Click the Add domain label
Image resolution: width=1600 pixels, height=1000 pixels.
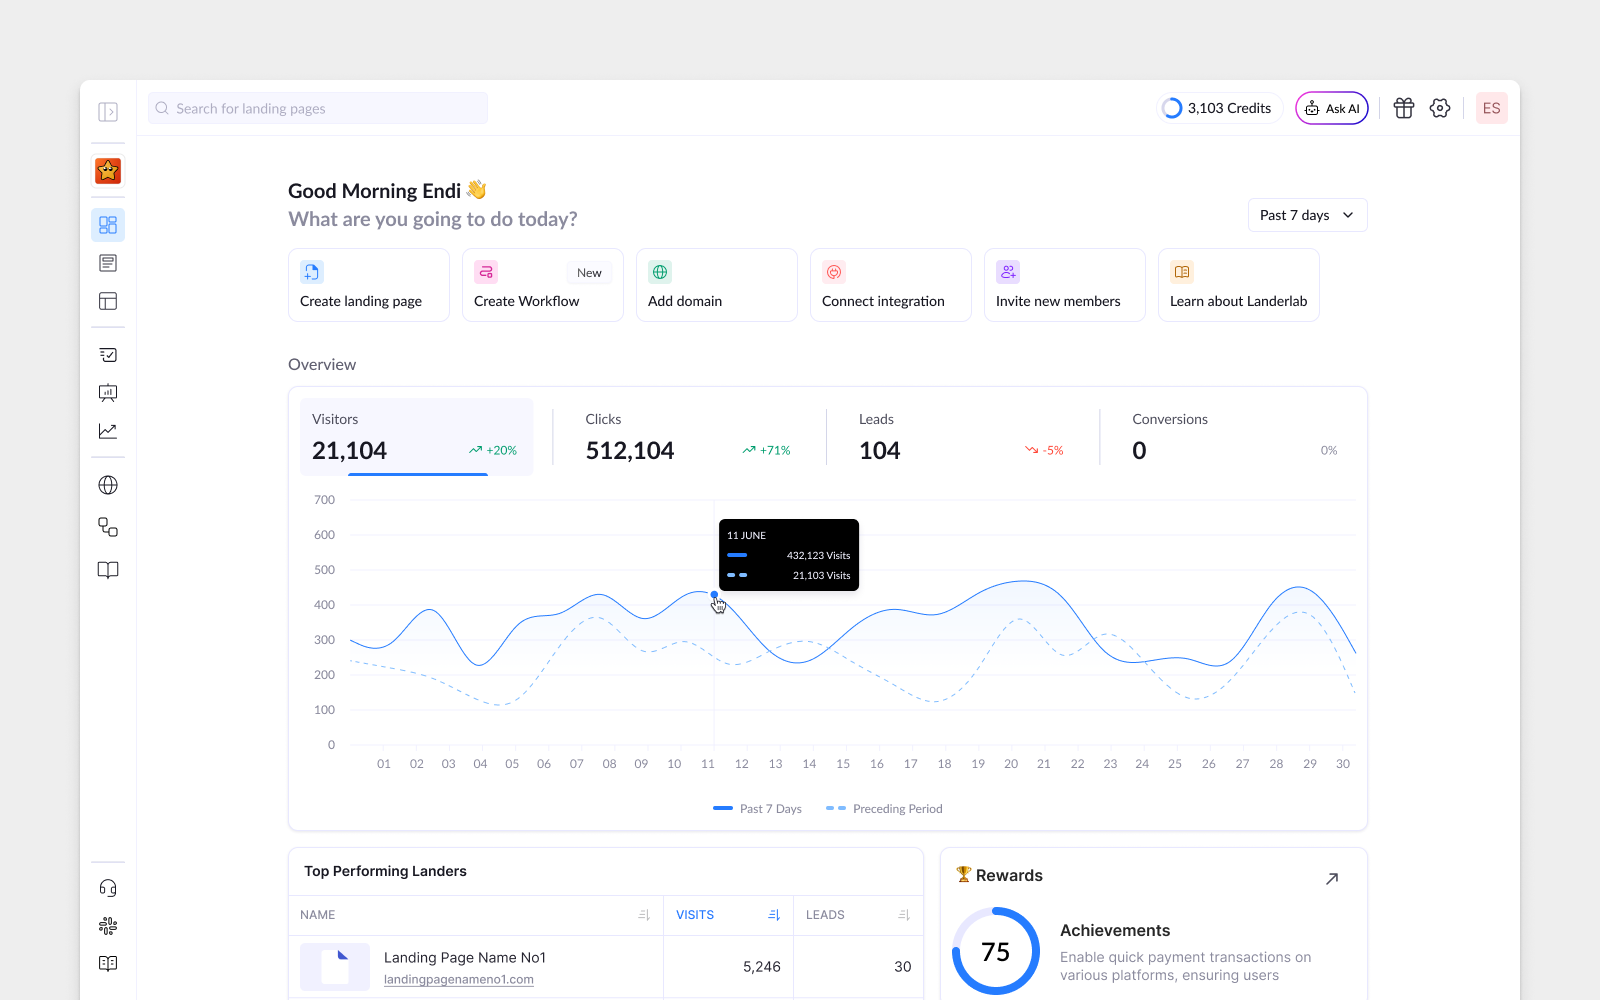tap(685, 301)
